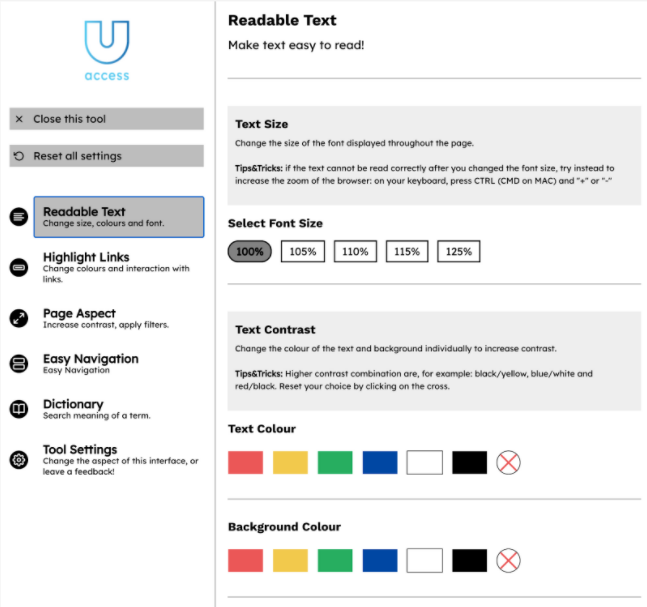
Task: Set font size to 110%
Action: 354,252
